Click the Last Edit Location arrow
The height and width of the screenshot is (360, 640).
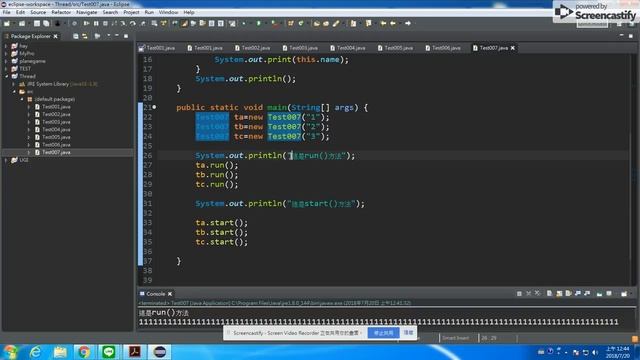click(383, 24)
